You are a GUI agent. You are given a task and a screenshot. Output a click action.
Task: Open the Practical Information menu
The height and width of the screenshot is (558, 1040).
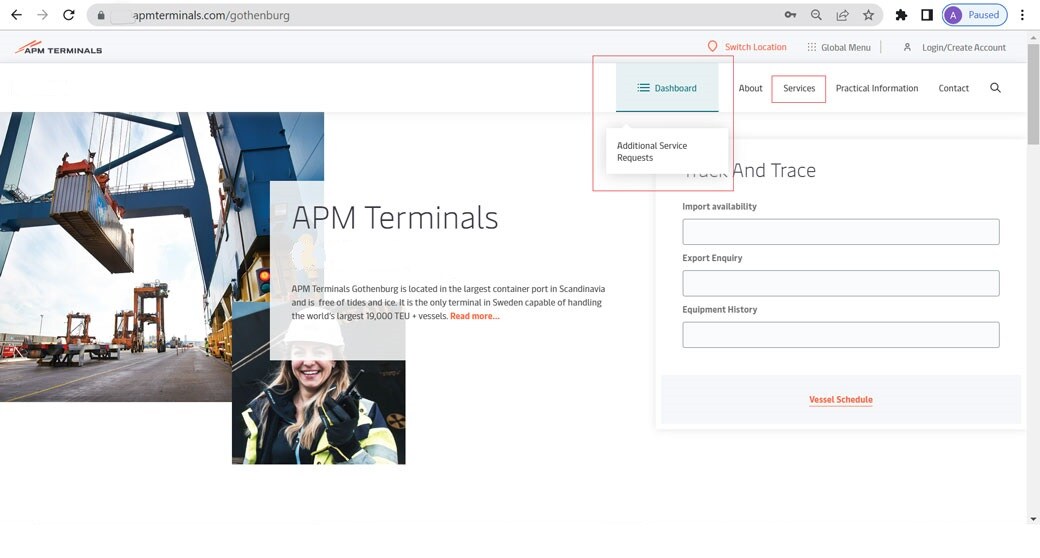pos(877,88)
